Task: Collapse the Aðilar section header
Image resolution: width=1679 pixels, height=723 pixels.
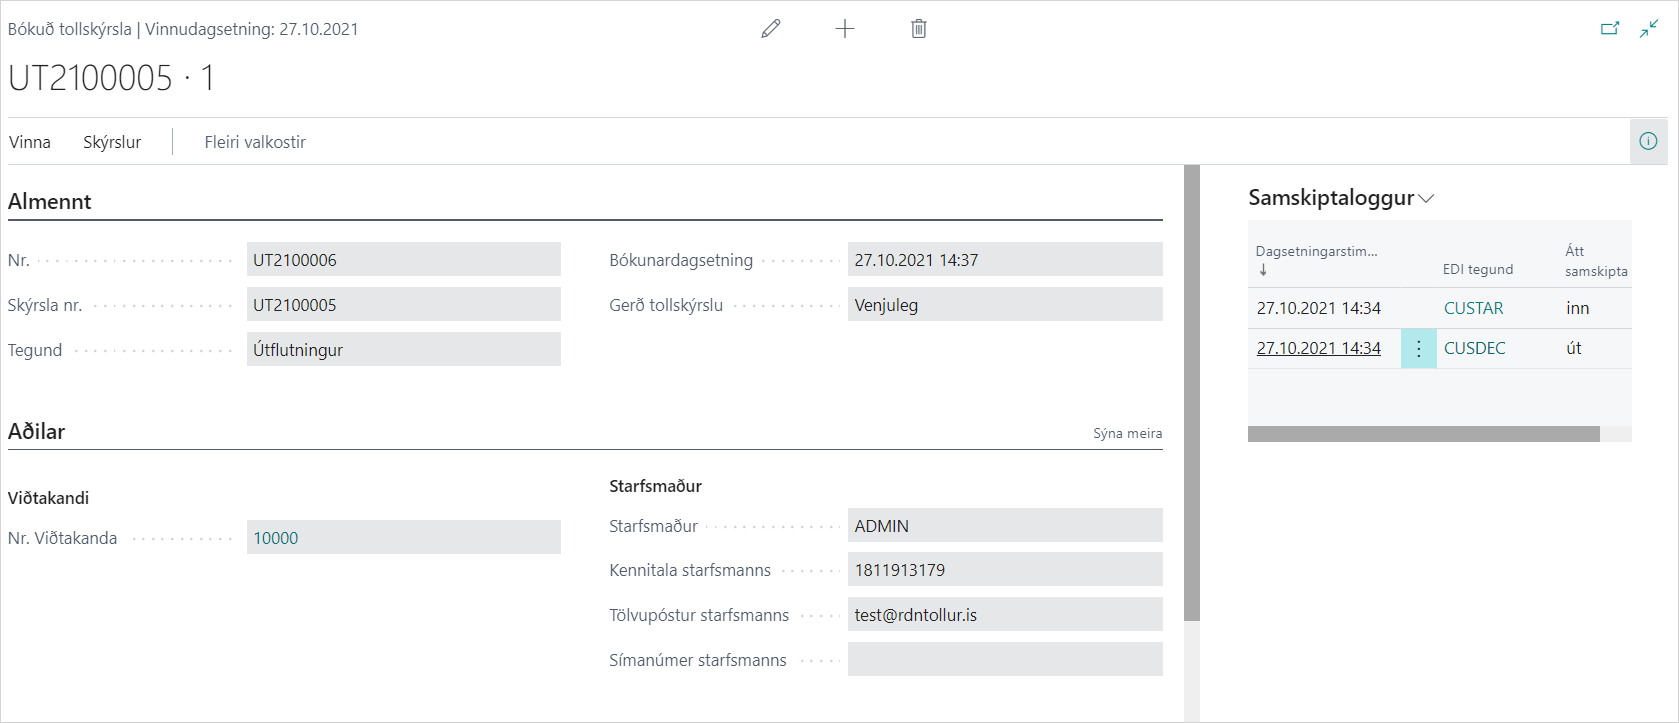Action: pyautogui.click(x=37, y=431)
